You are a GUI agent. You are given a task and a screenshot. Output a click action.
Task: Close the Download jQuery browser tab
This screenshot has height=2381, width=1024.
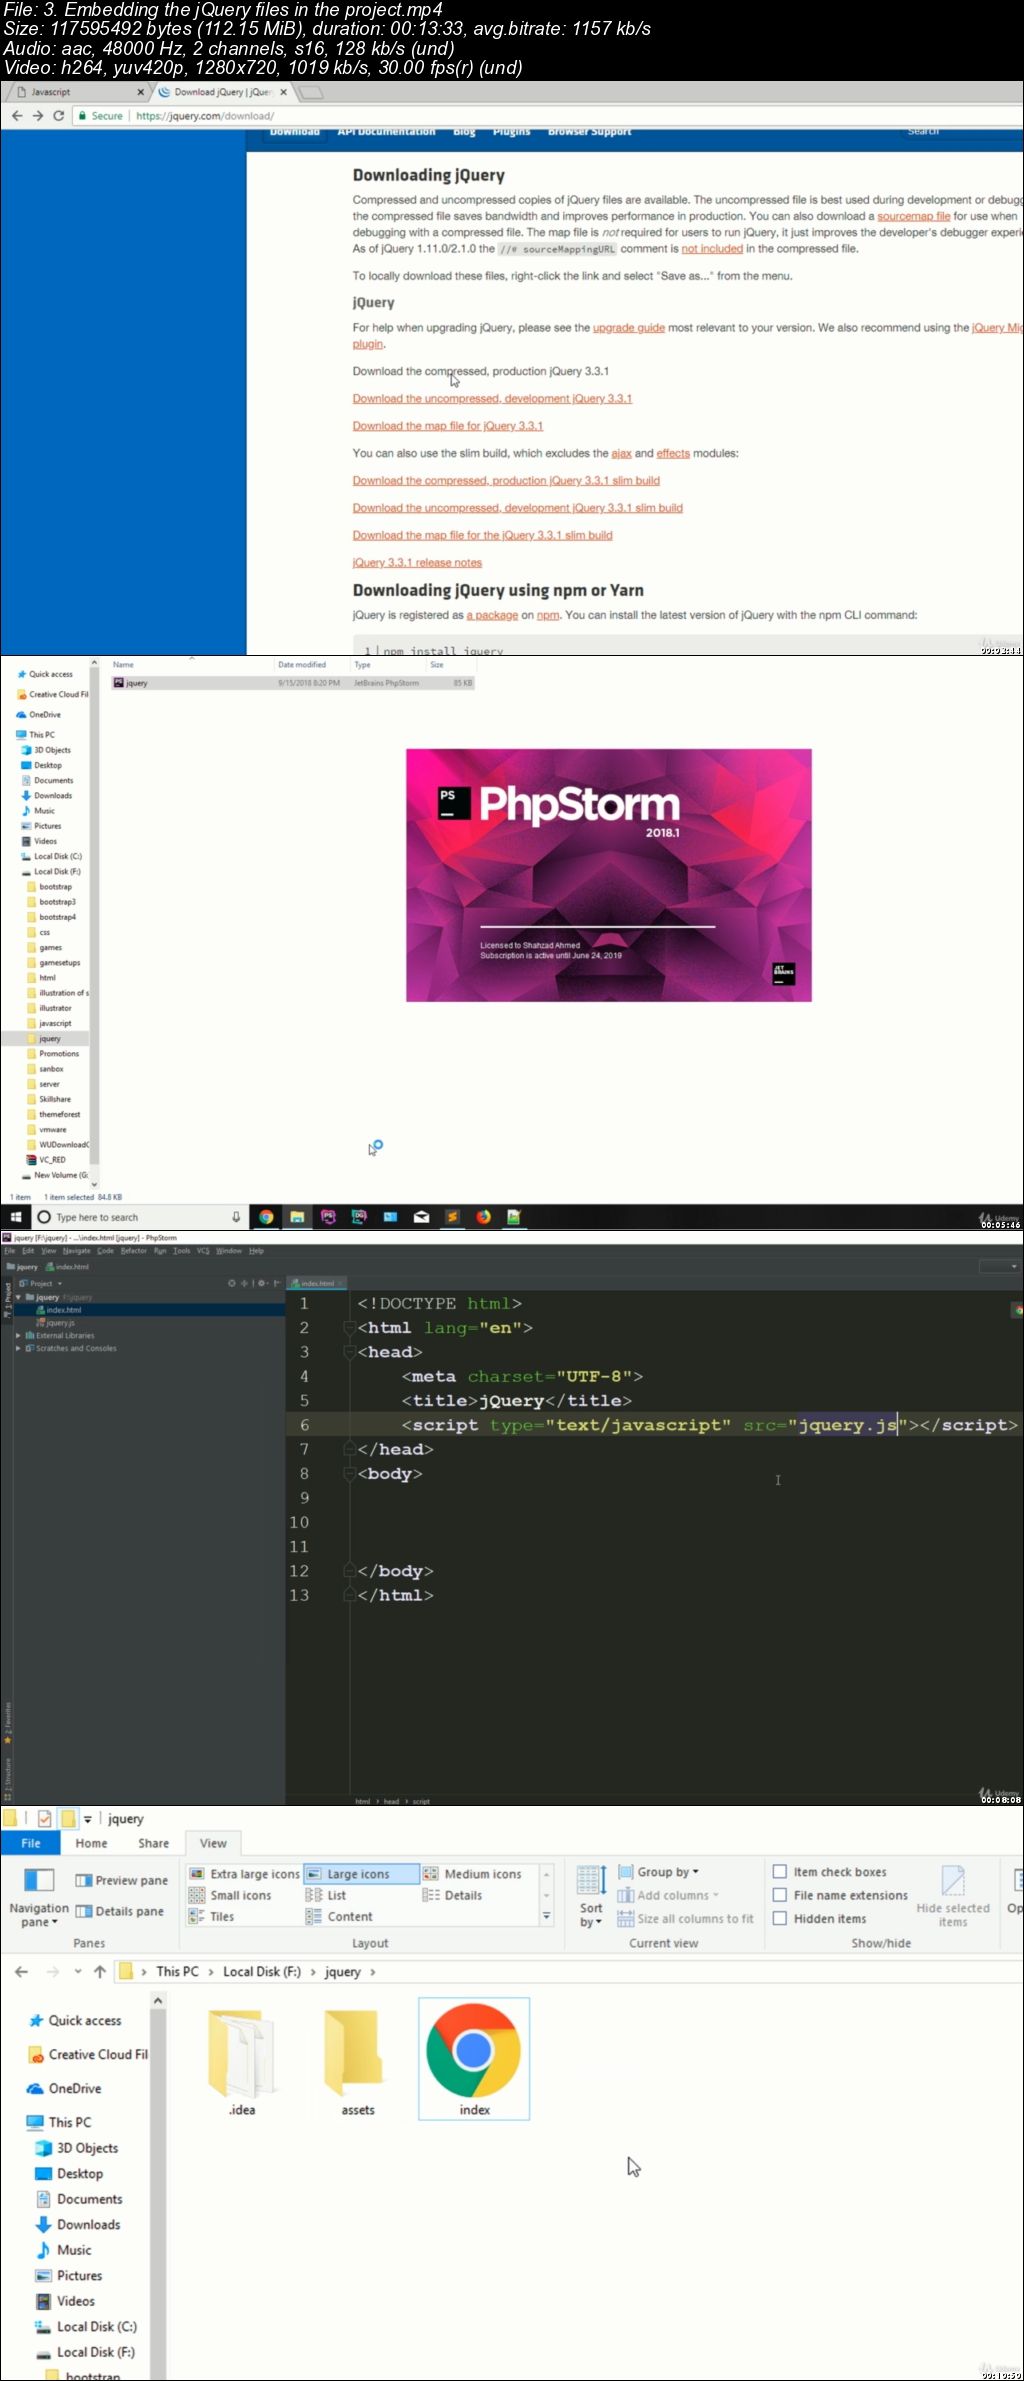pos(283,92)
